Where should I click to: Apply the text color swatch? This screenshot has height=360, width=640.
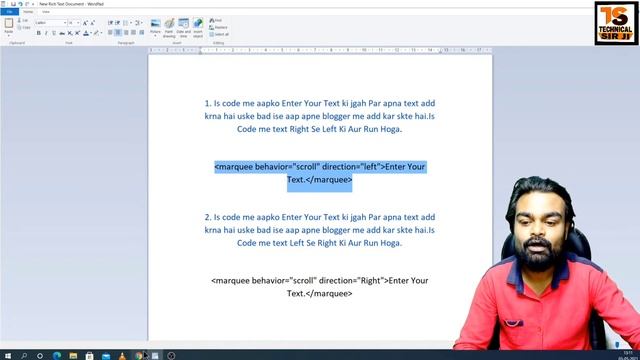point(86,33)
